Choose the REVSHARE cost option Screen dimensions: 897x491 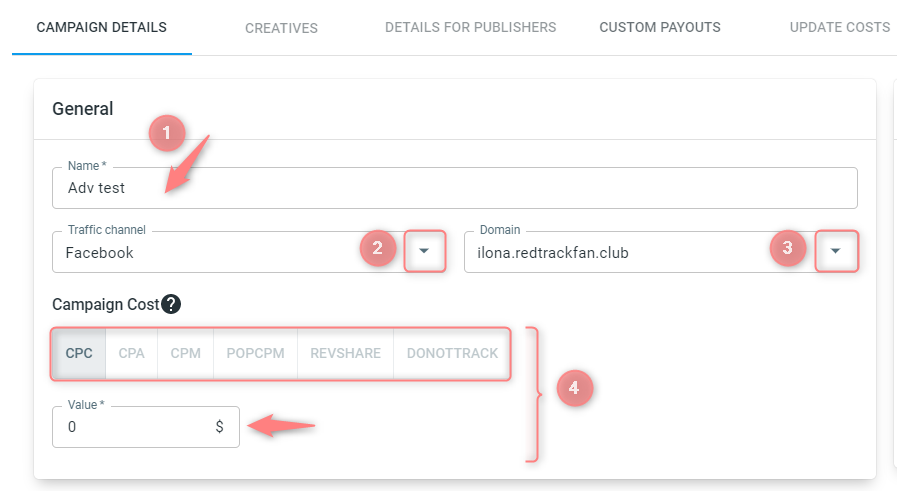click(x=346, y=354)
